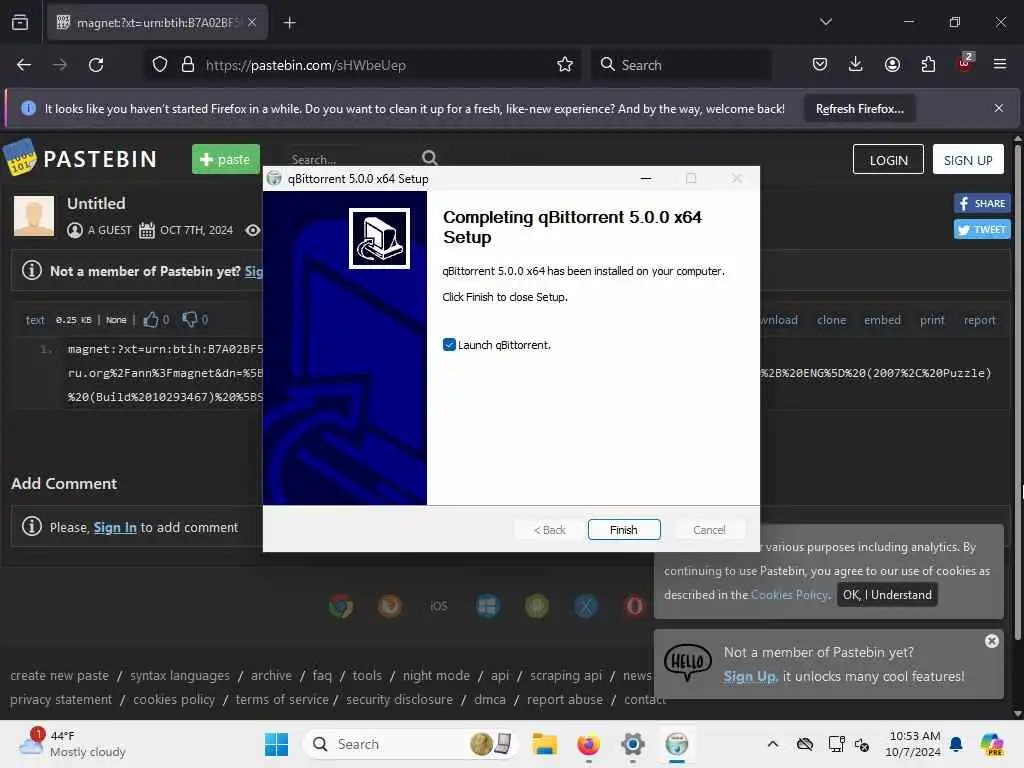Image resolution: width=1024 pixels, height=768 pixels.
Task: Click the thumbs down dislike icon
Action: coord(189,319)
